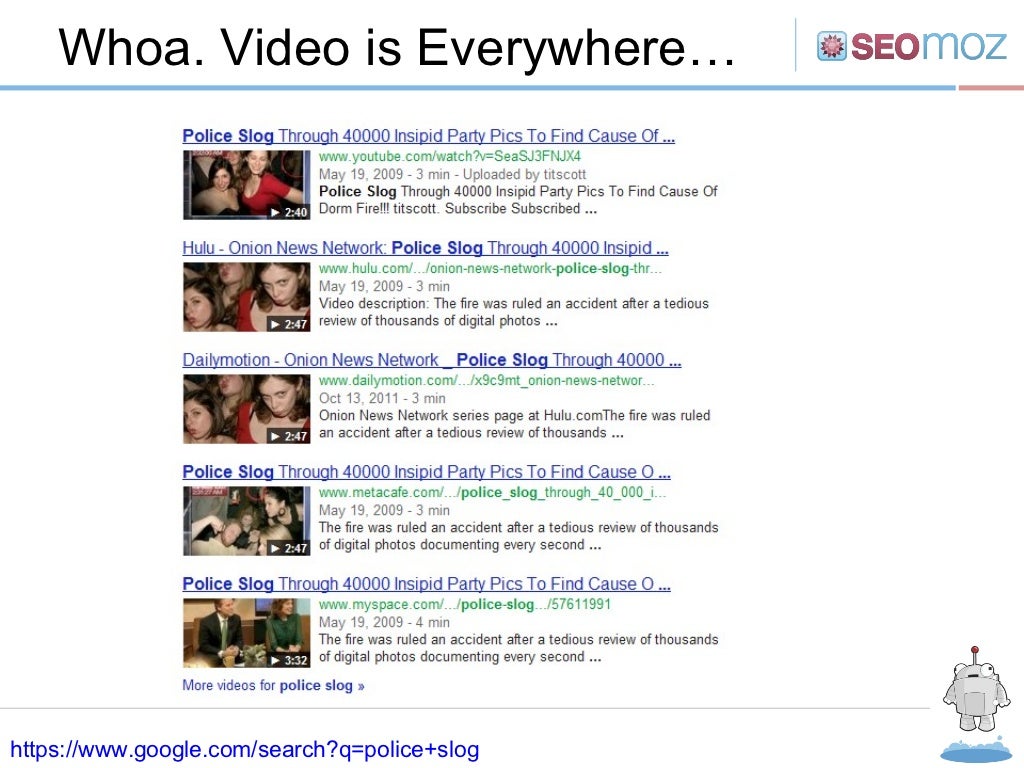Click the www.dailymotion.com green URL

coord(487,381)
